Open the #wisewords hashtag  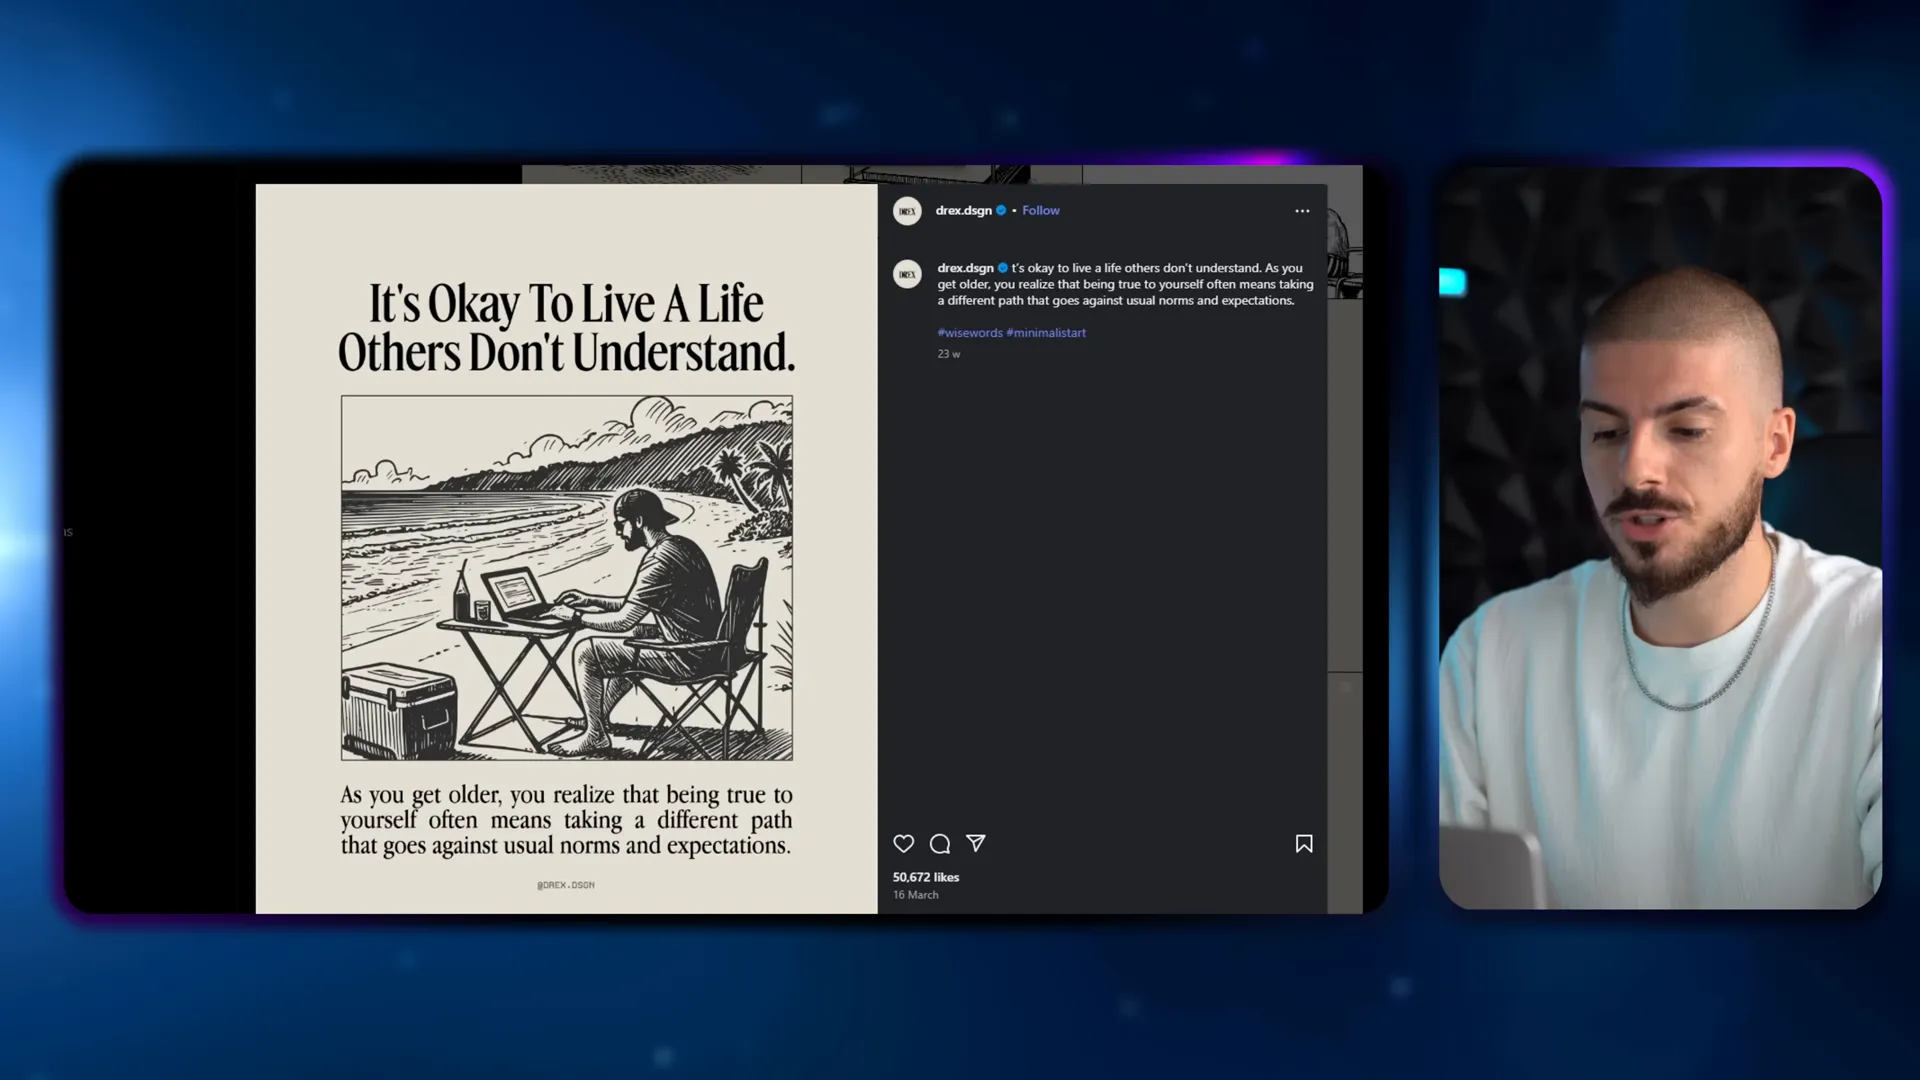pyautogui.click(x=969, y=333)
